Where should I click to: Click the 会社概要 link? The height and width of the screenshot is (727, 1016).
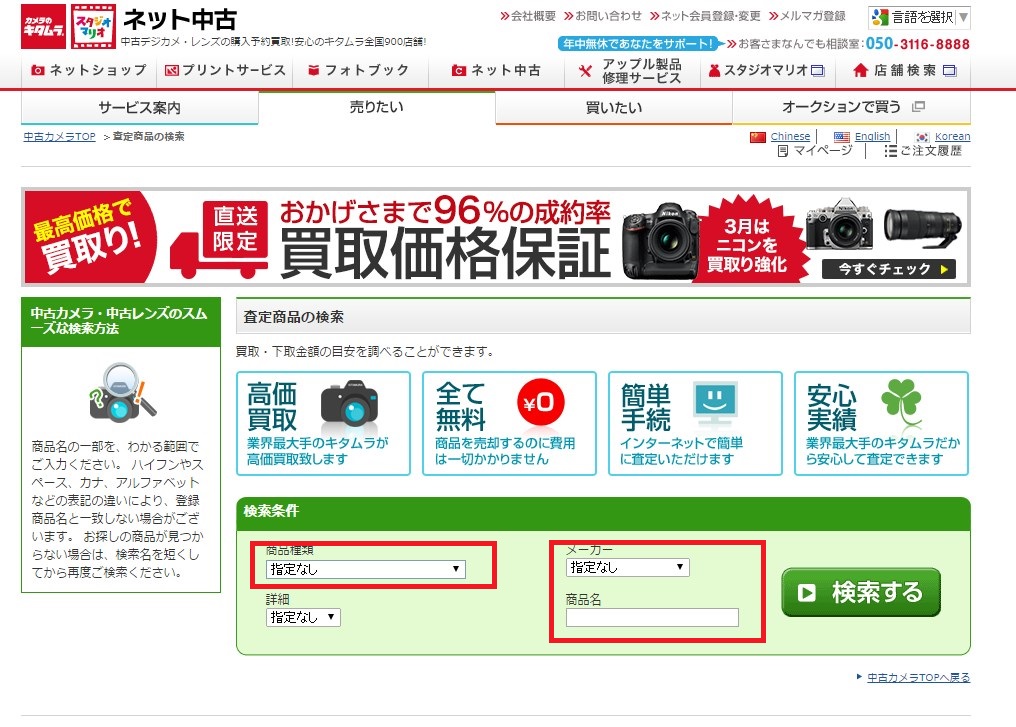coord(527,16)
